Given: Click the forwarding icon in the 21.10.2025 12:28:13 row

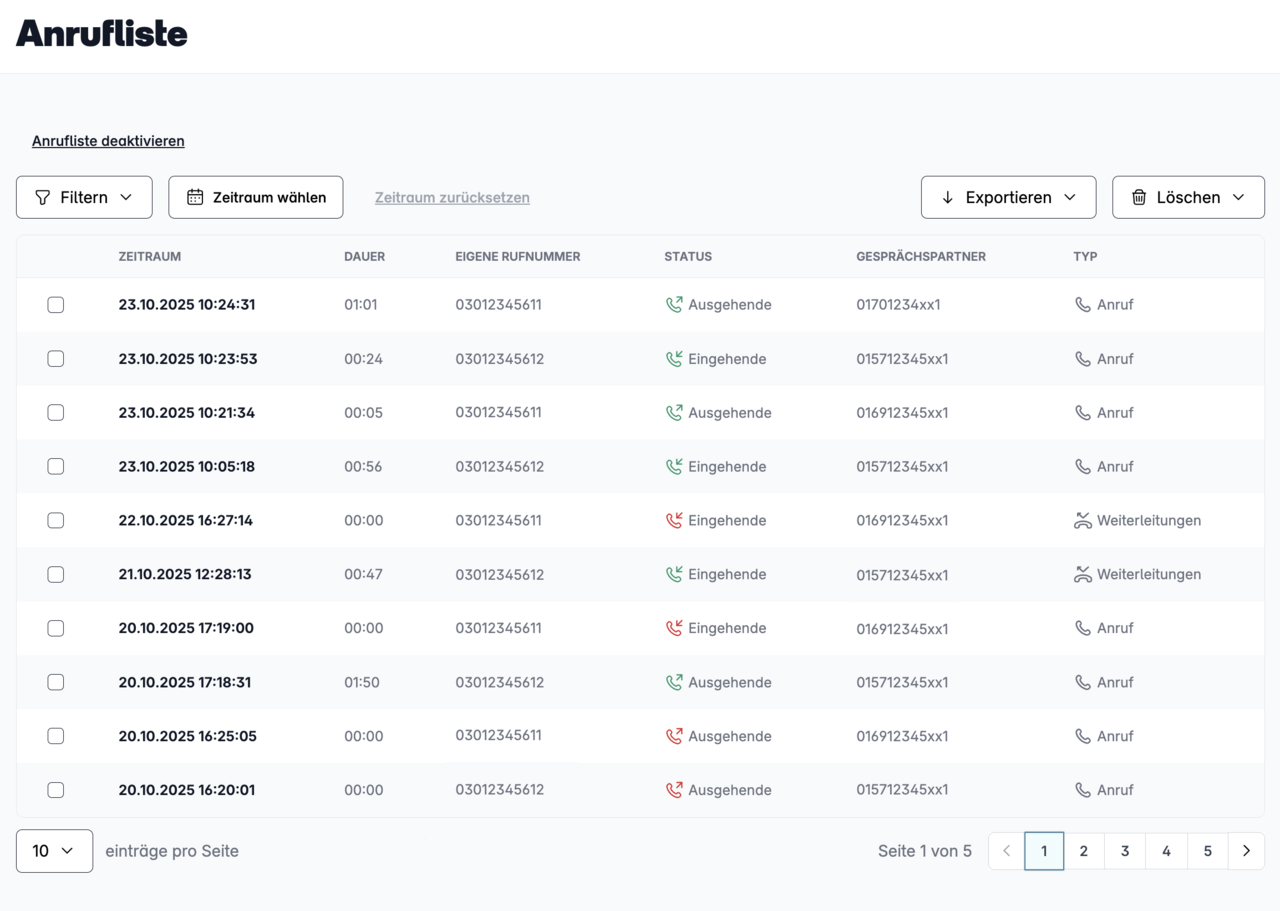Looking at the screenshot, I should tap(1082, 575).
